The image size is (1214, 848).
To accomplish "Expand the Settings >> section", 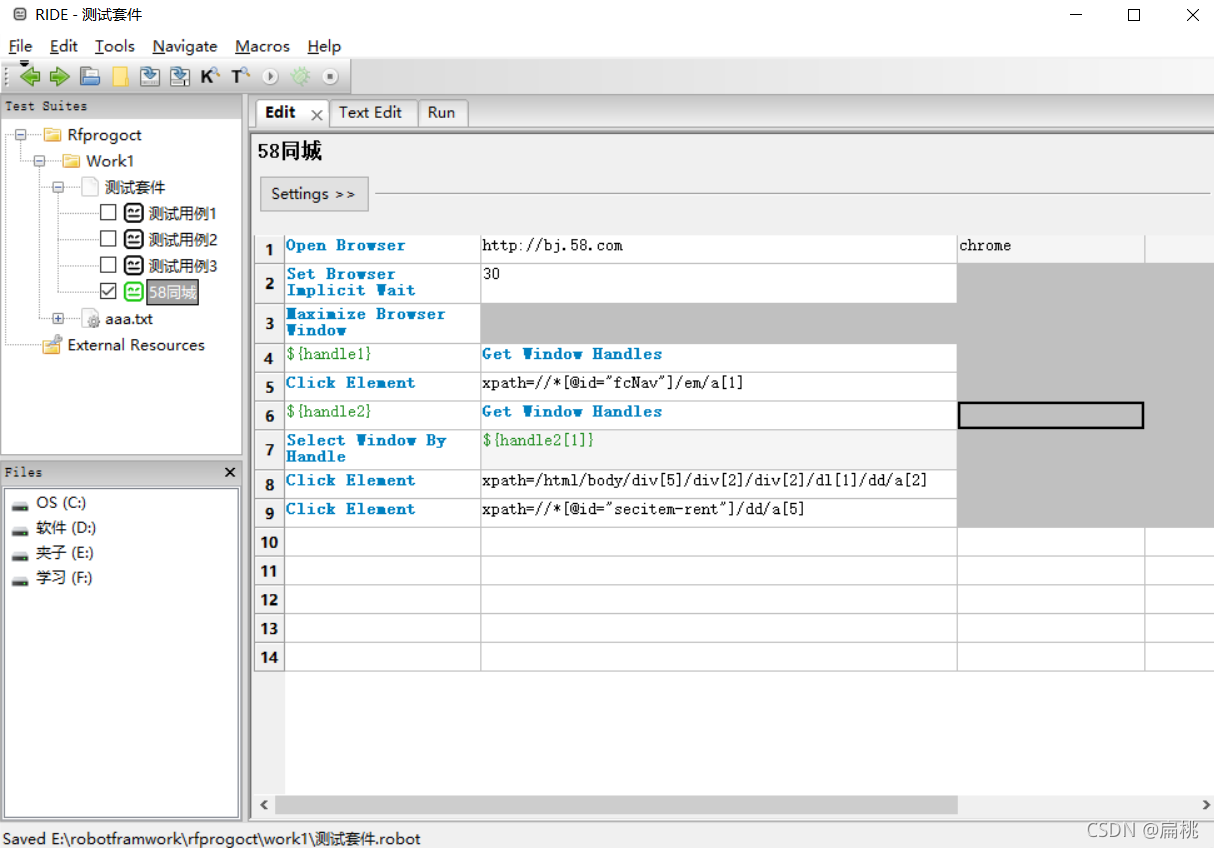I will click(314, 194).
